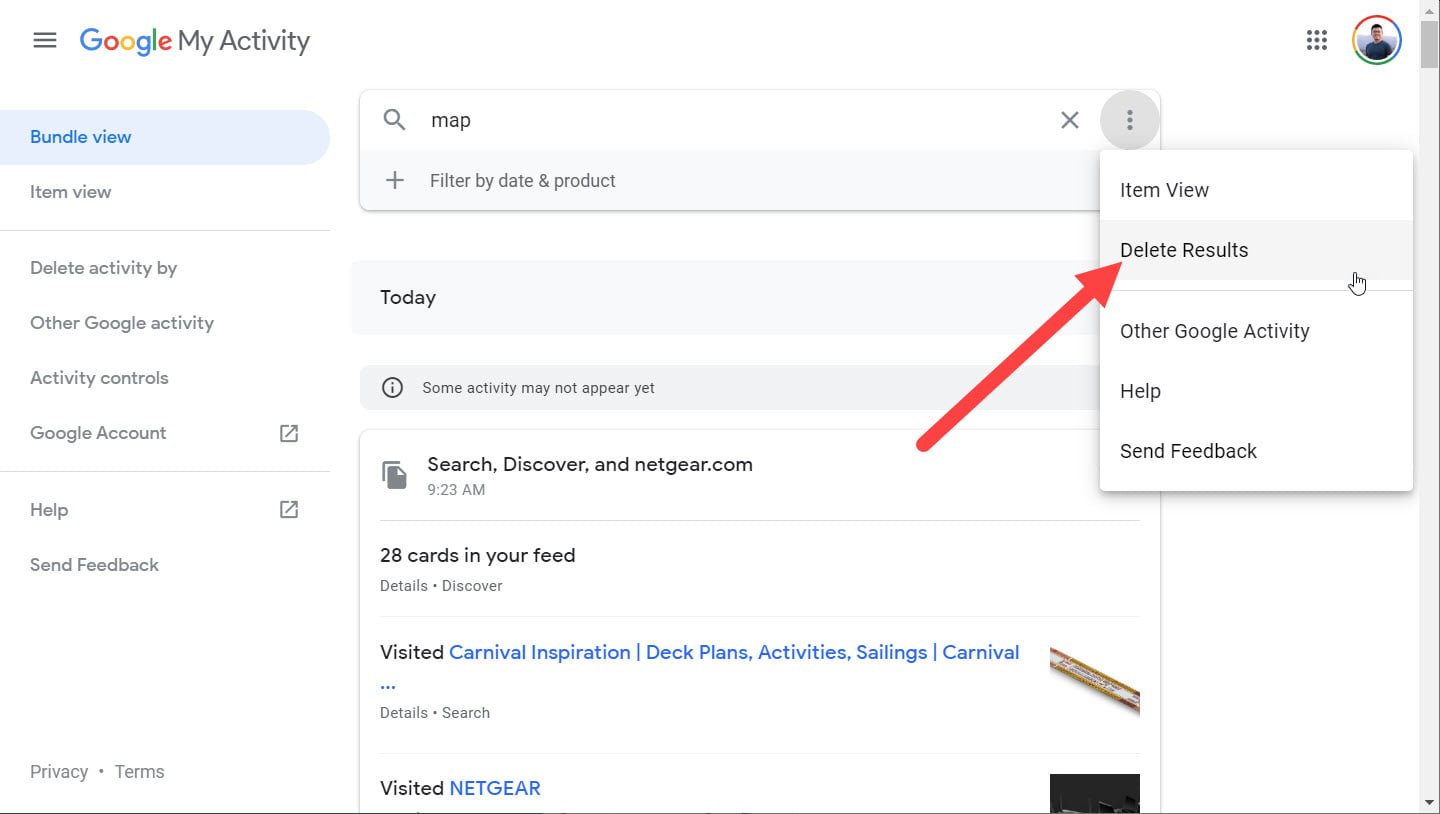The height and width of the screenshot is (814, 1440).
Task: Open the Google apps grid
Action: [x=1316, y=40]
